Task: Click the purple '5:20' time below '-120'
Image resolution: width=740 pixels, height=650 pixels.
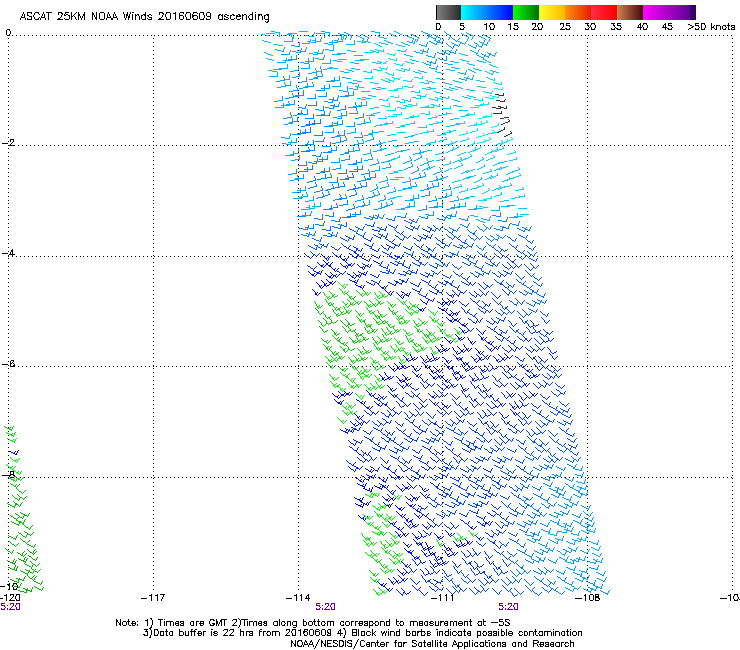Action: (x=10, y=607)
